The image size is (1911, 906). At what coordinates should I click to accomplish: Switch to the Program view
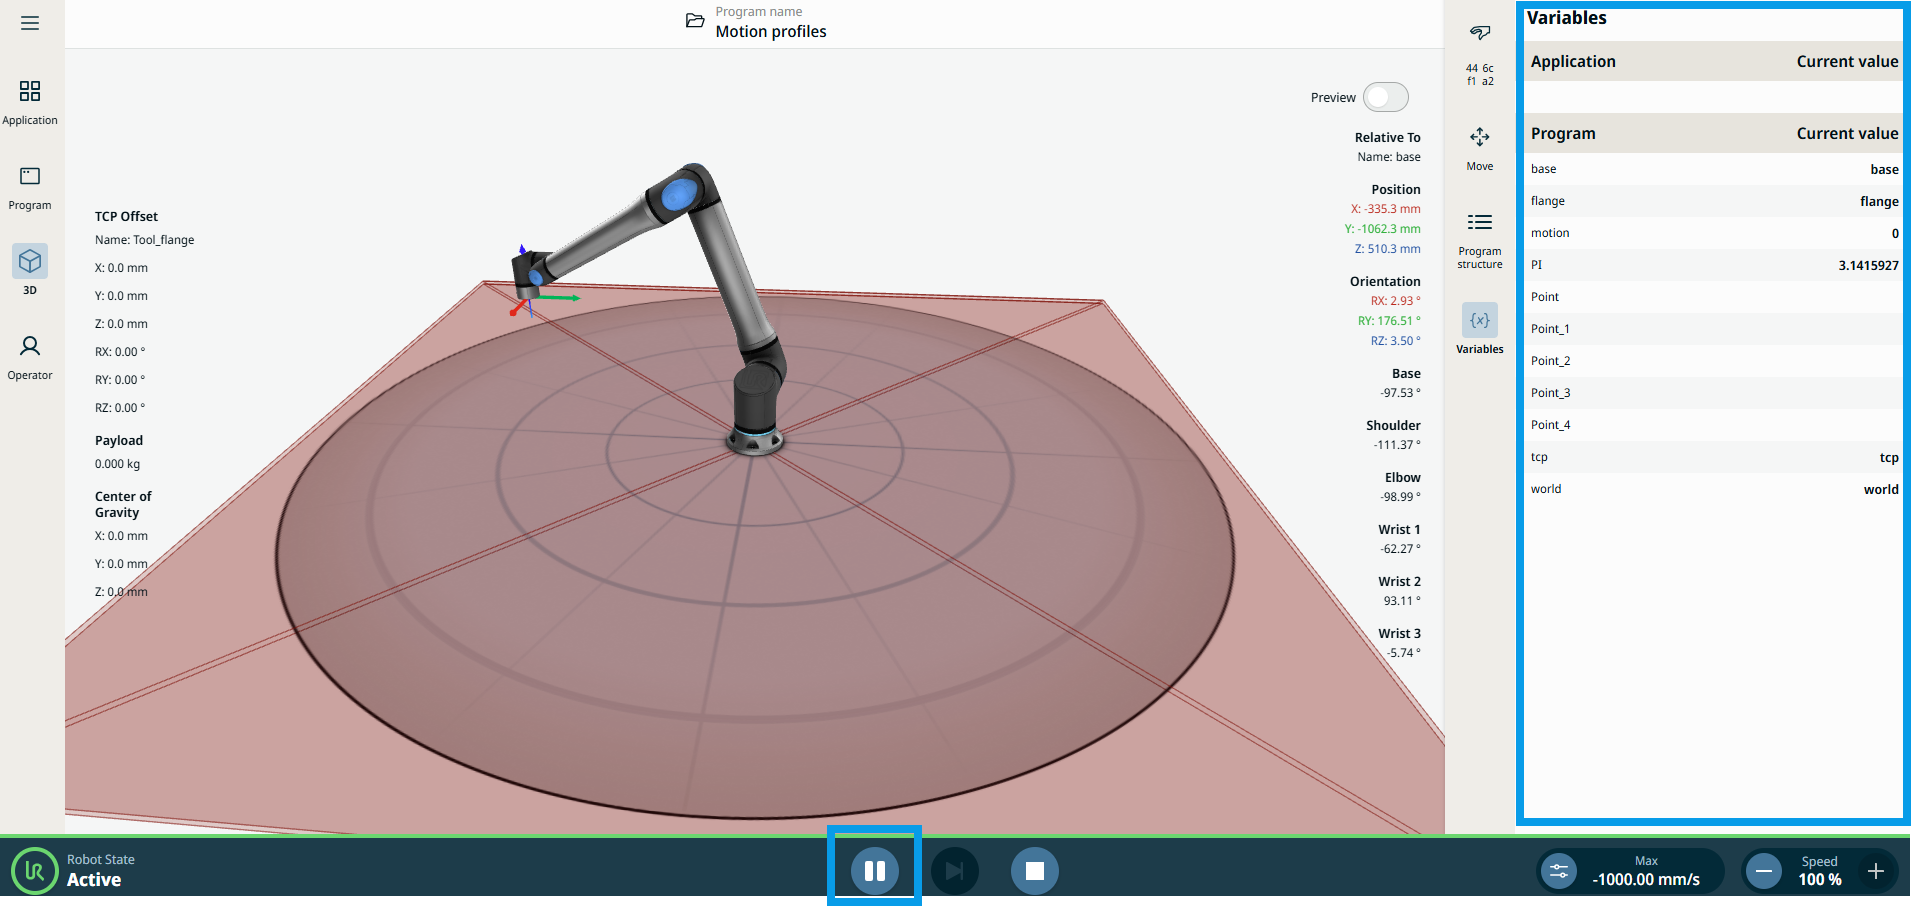click(30, 187)
